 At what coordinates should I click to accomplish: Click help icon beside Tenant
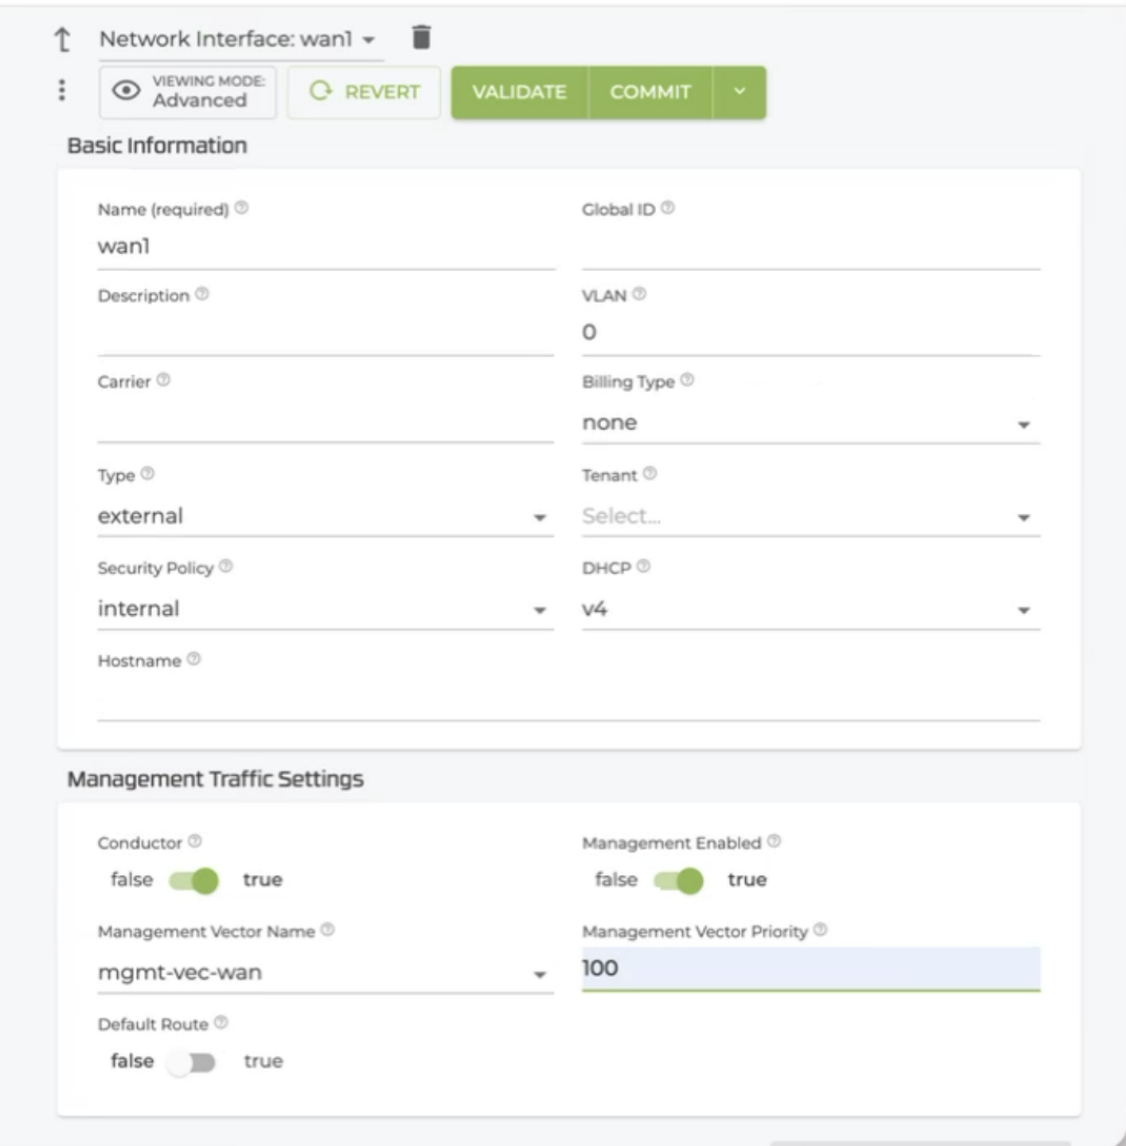coord(650,474)
